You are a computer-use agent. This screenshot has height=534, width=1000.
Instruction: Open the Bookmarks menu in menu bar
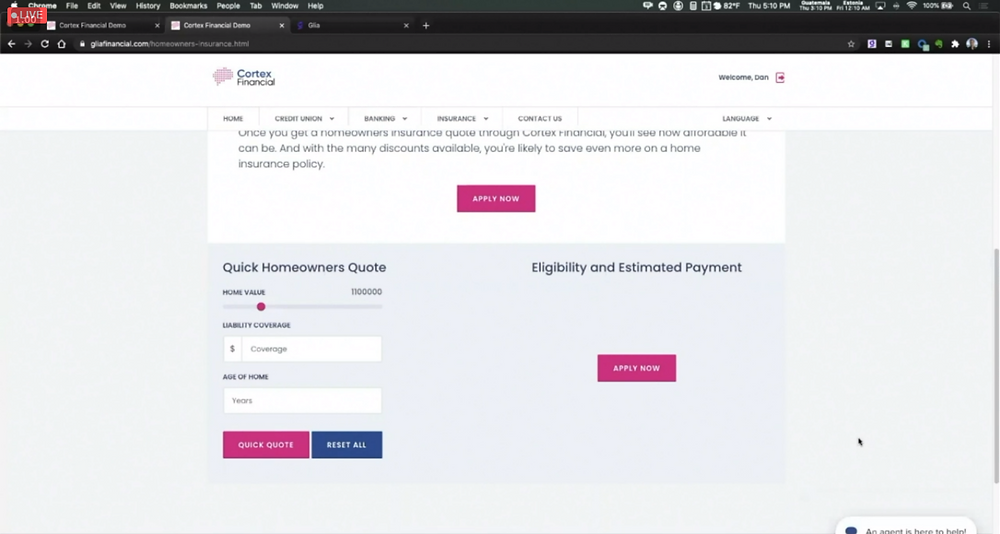point(188,6)
